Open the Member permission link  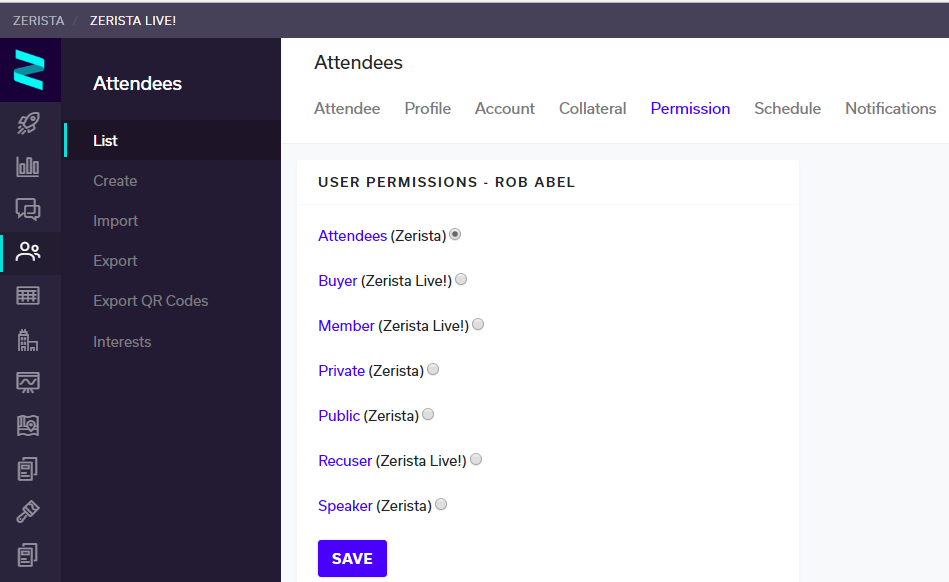tap(346, 326)
